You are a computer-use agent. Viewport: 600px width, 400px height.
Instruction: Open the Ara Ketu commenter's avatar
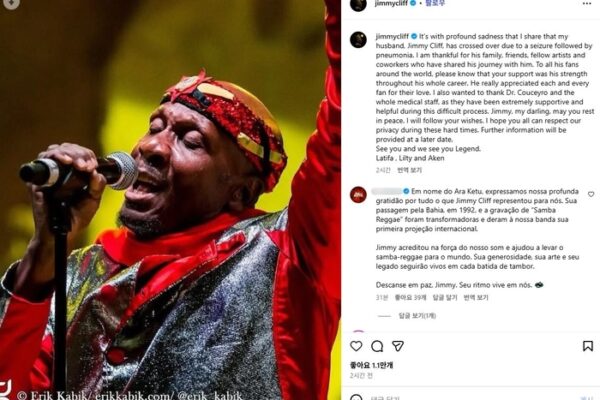pos(358,194)
